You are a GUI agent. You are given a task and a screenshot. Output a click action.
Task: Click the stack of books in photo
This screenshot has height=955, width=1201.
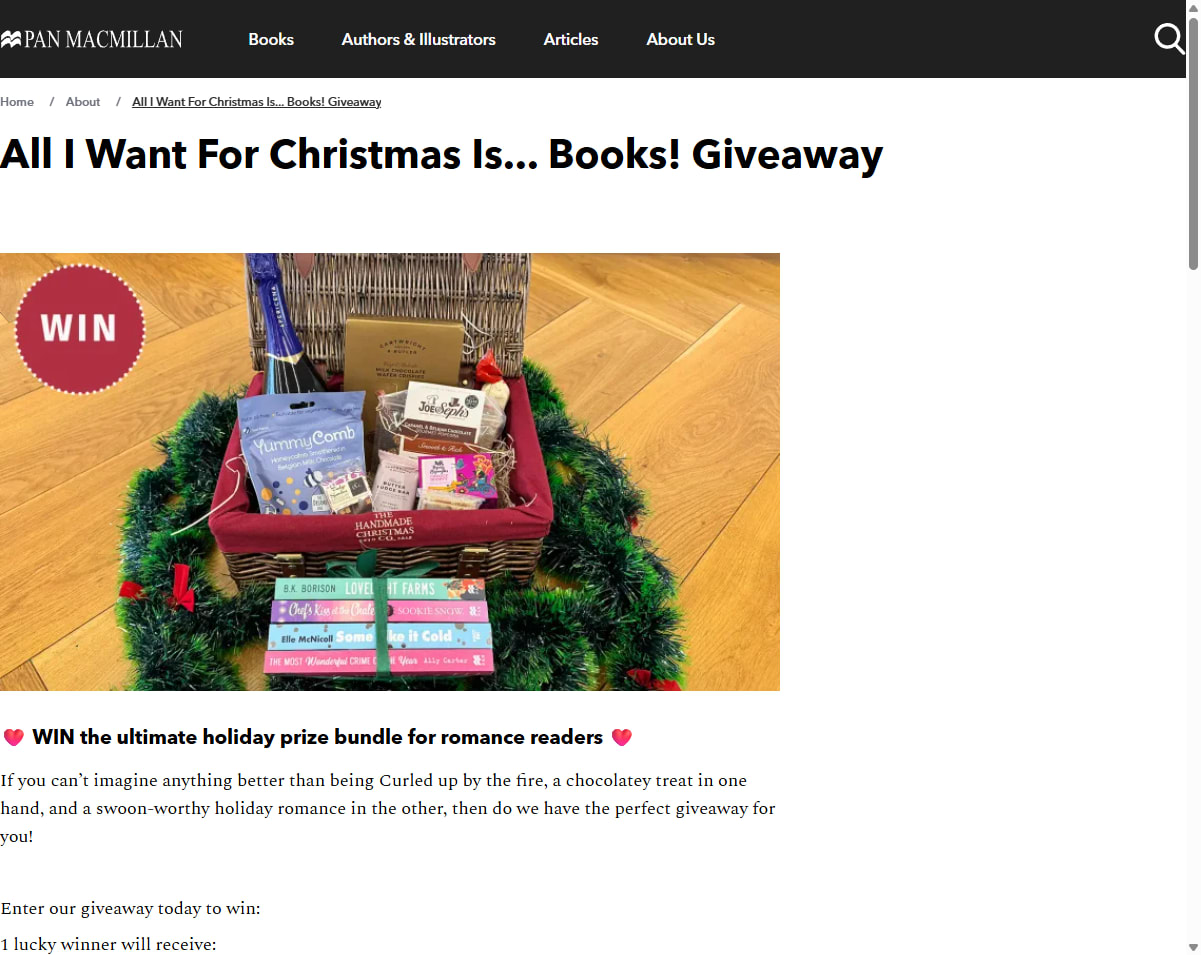(379, 625)
